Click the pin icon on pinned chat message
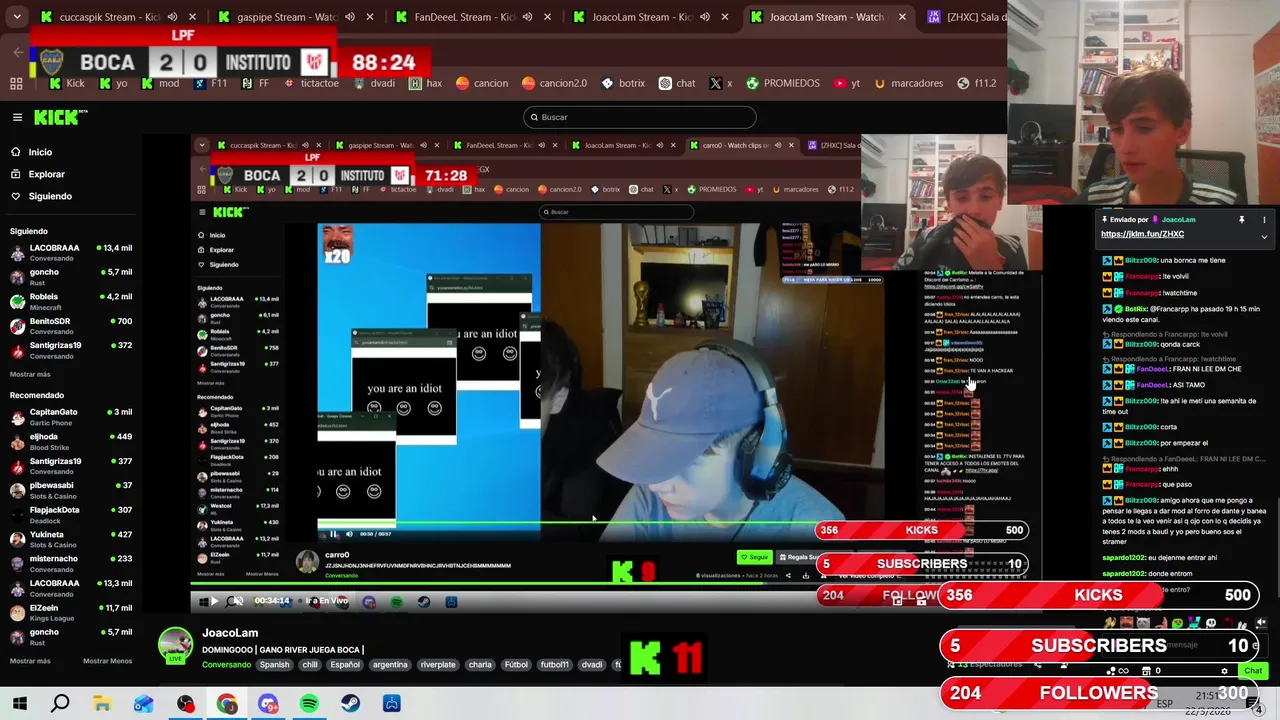 tap(1241, 219)
